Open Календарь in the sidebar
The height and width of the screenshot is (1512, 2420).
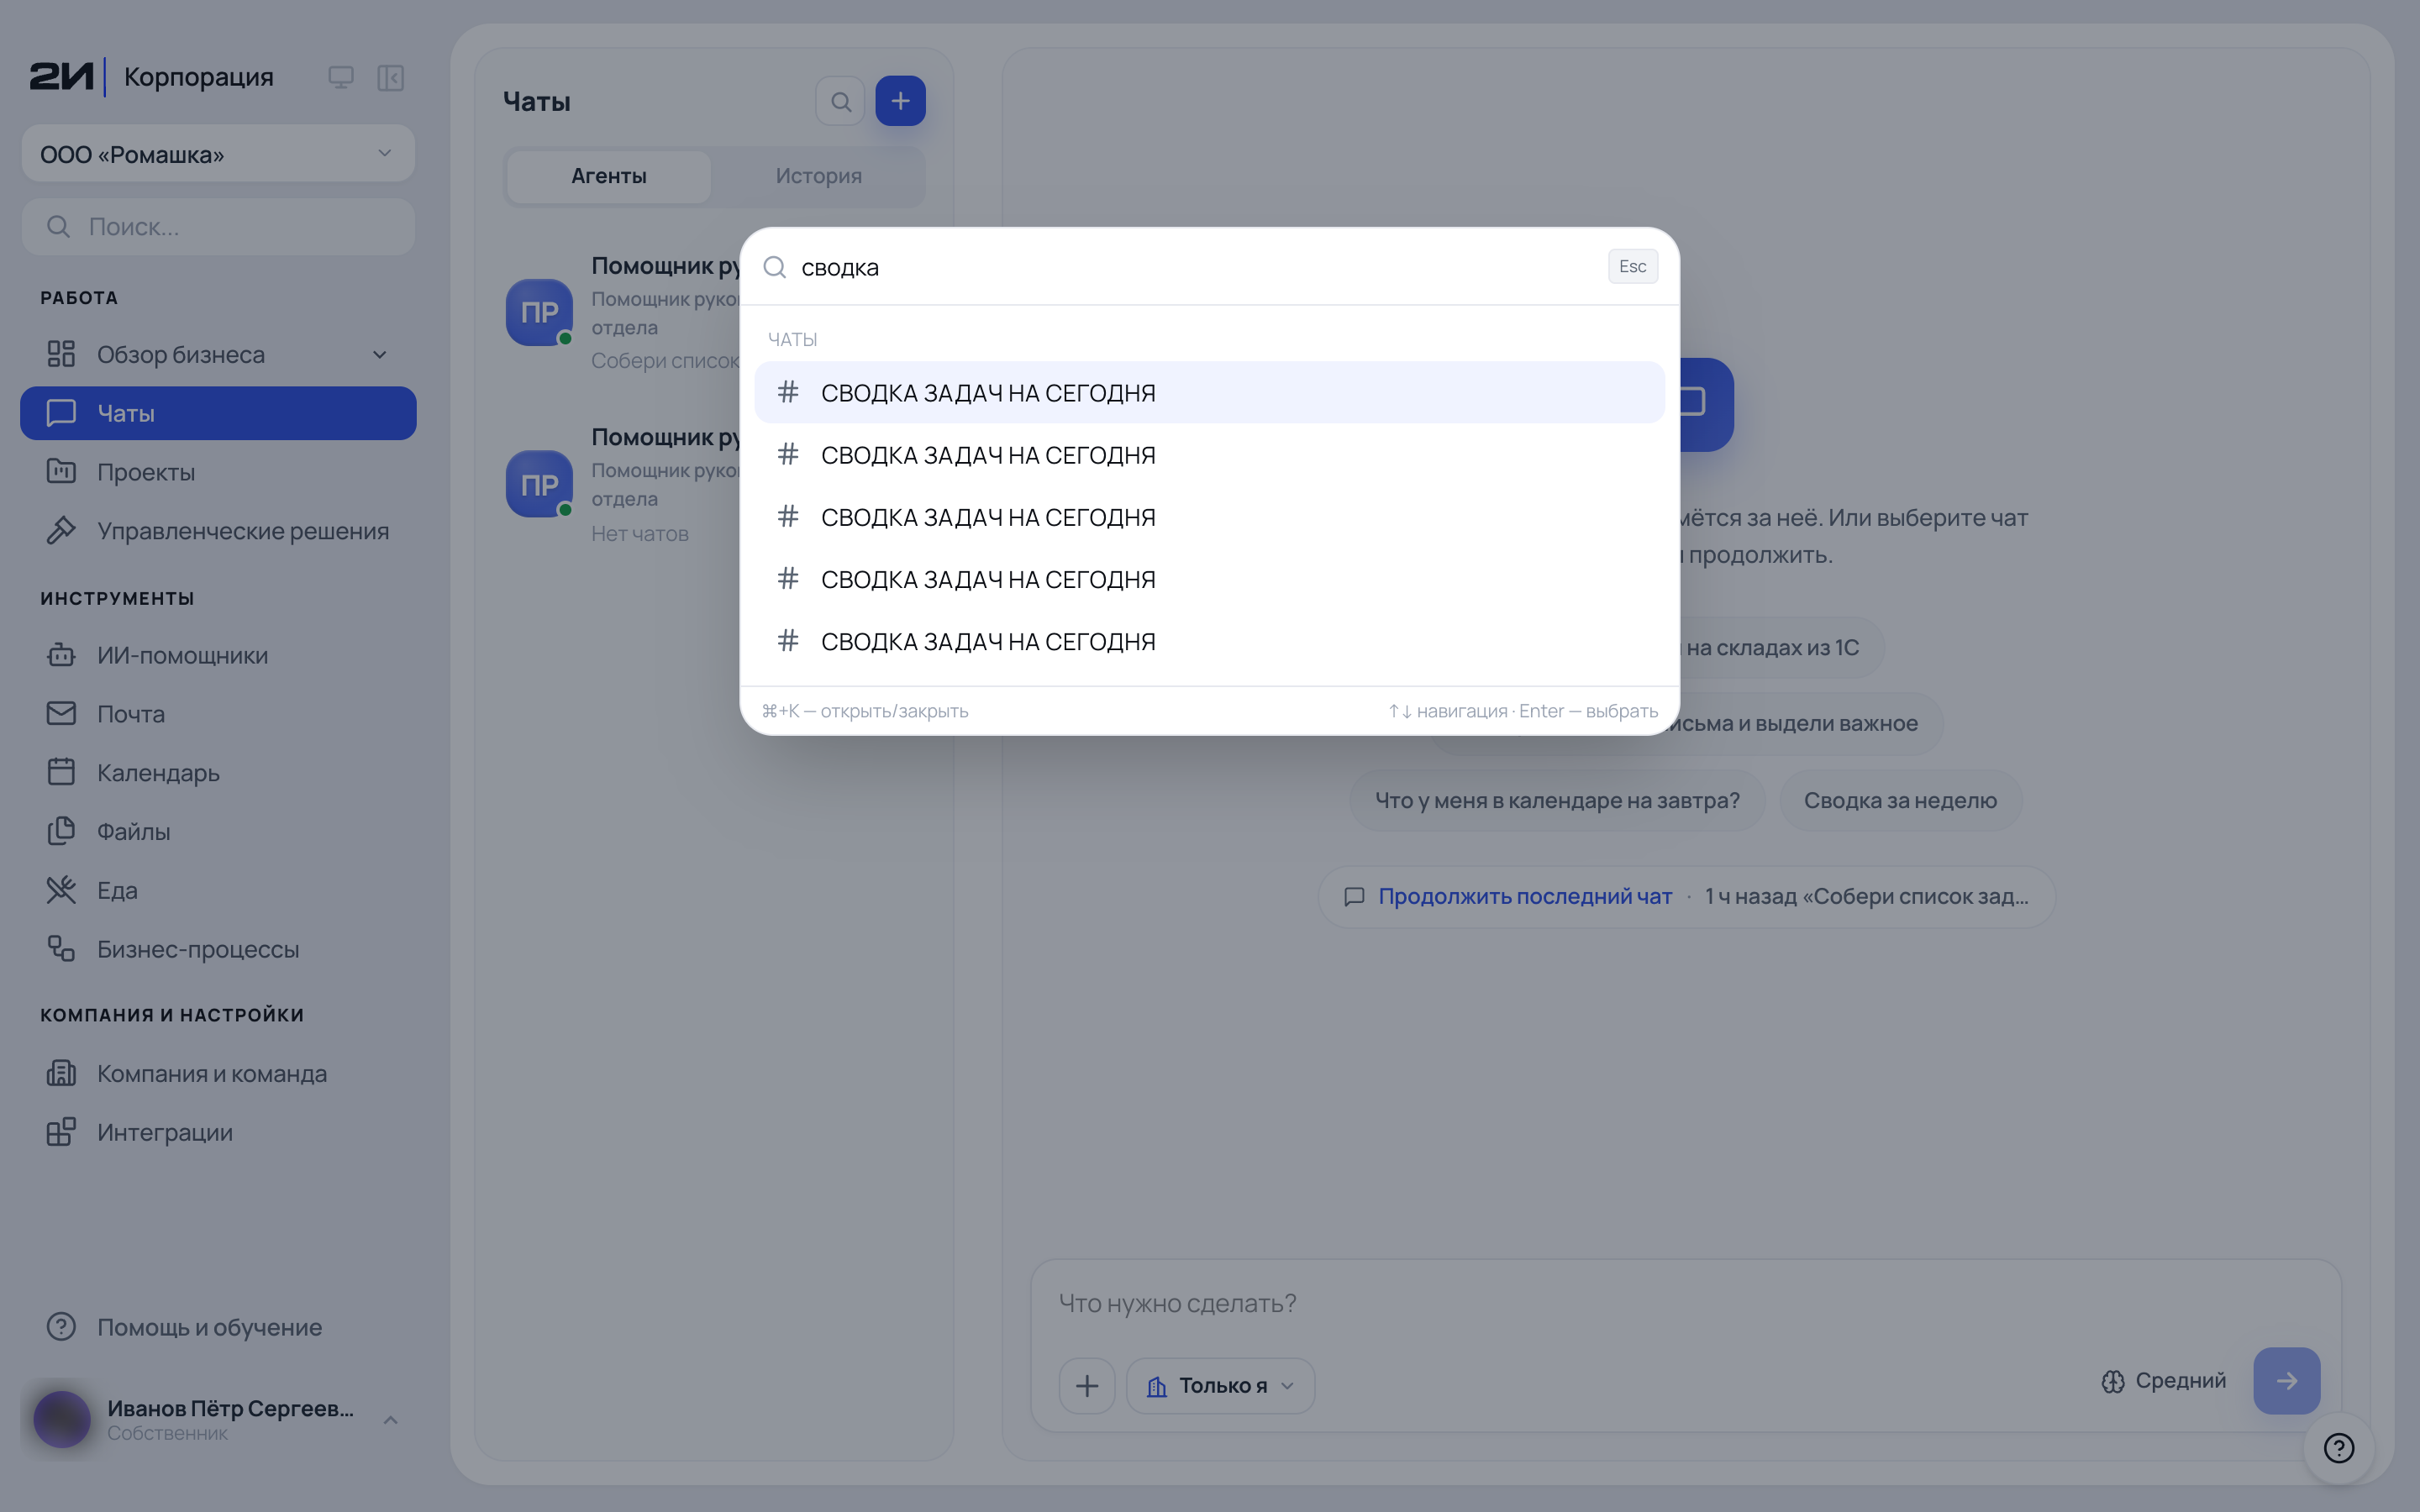tap(218, 773)
